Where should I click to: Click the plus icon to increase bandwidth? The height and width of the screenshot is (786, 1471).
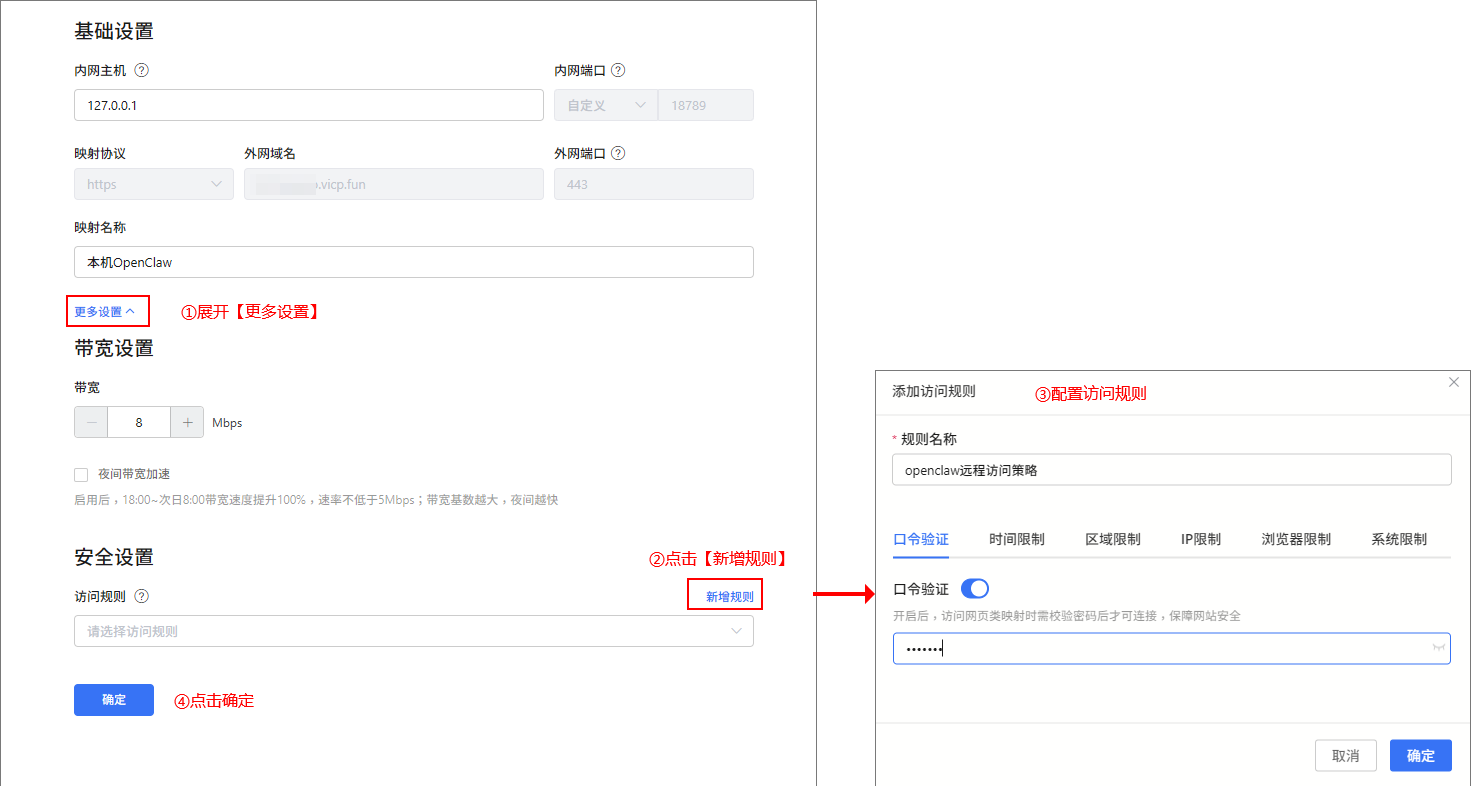(x=187, y=422)
